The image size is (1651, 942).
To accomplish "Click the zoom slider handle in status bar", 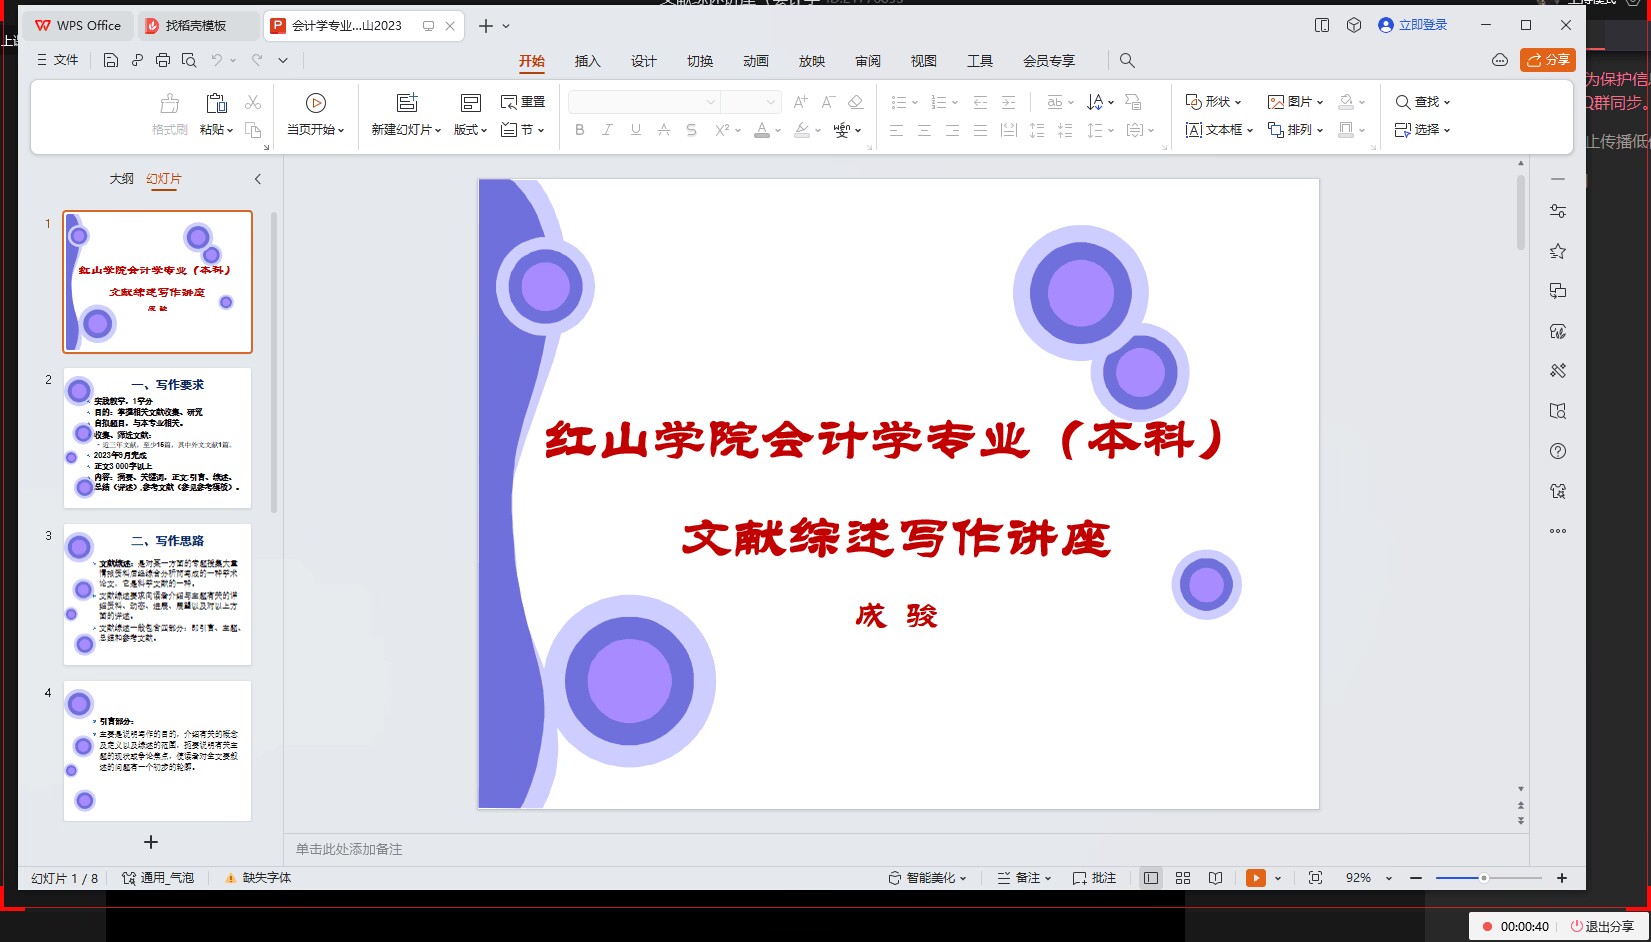I will [x=1484, y=878].
